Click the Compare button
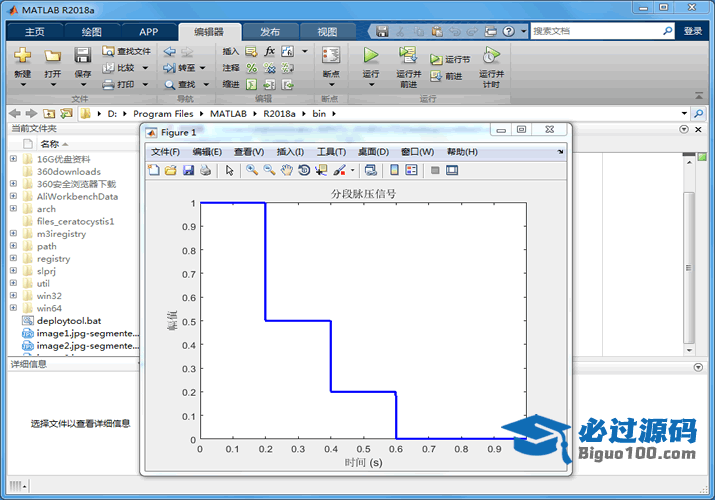This screenshot has width=715, height=500. [119, 68]
